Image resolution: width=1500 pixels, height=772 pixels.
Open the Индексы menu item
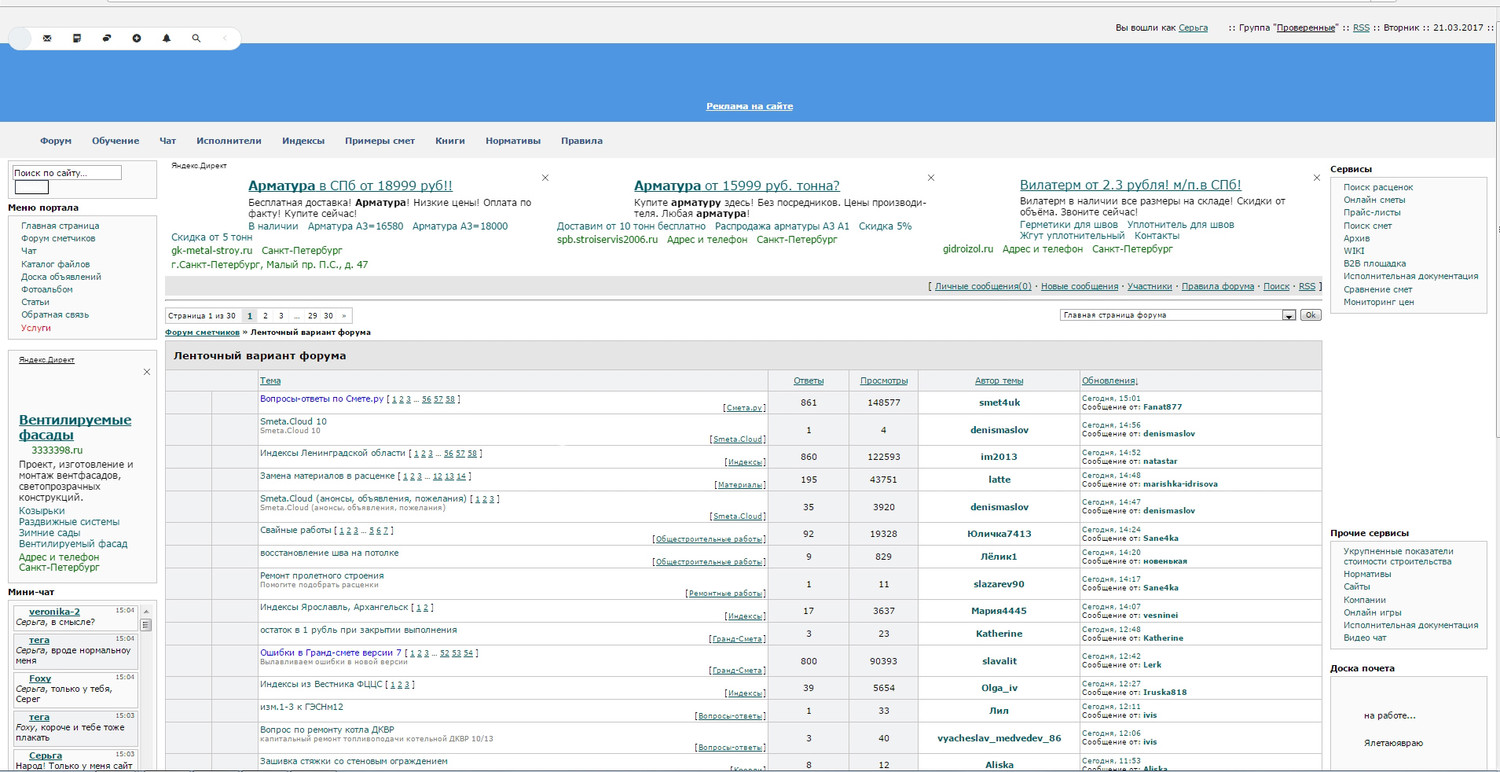pos(303,141)
